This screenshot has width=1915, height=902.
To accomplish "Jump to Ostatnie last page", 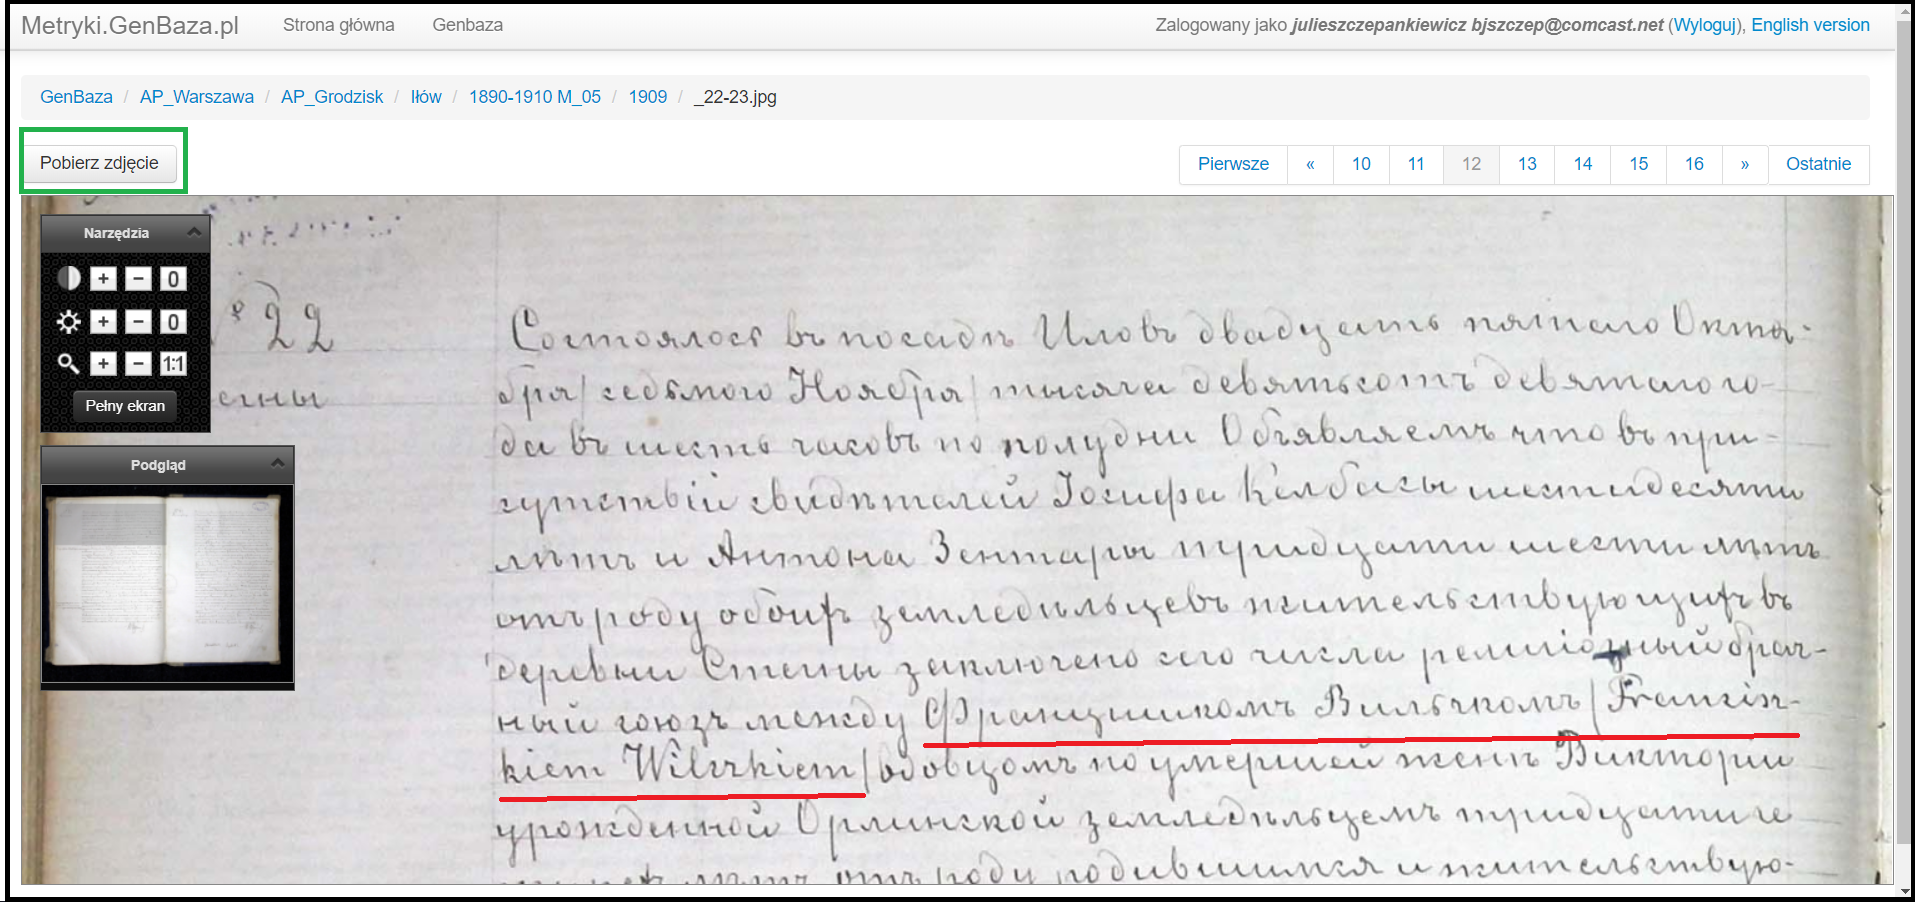I will click(1817, 164).
